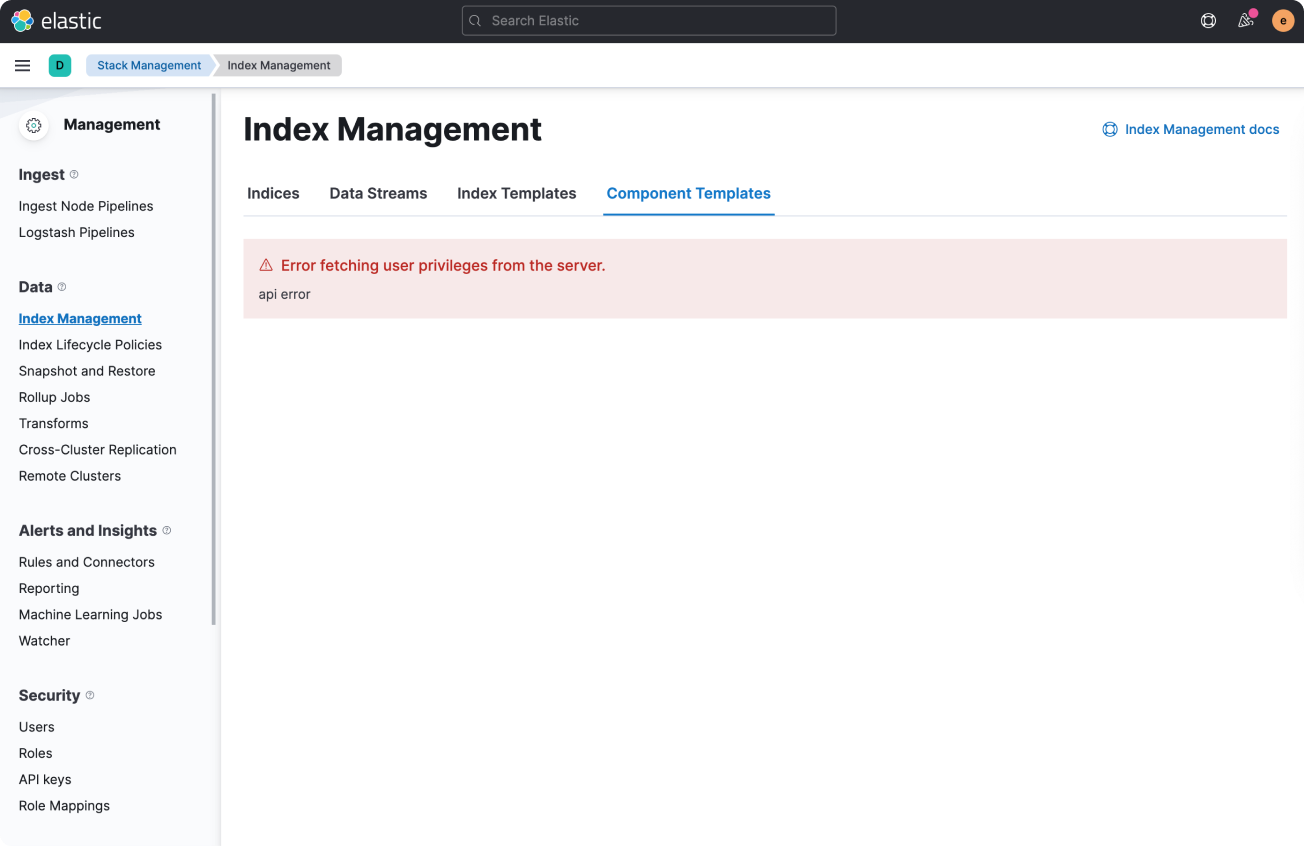Open the help menu in the top bar
1304x846 pixels.
1208,20
